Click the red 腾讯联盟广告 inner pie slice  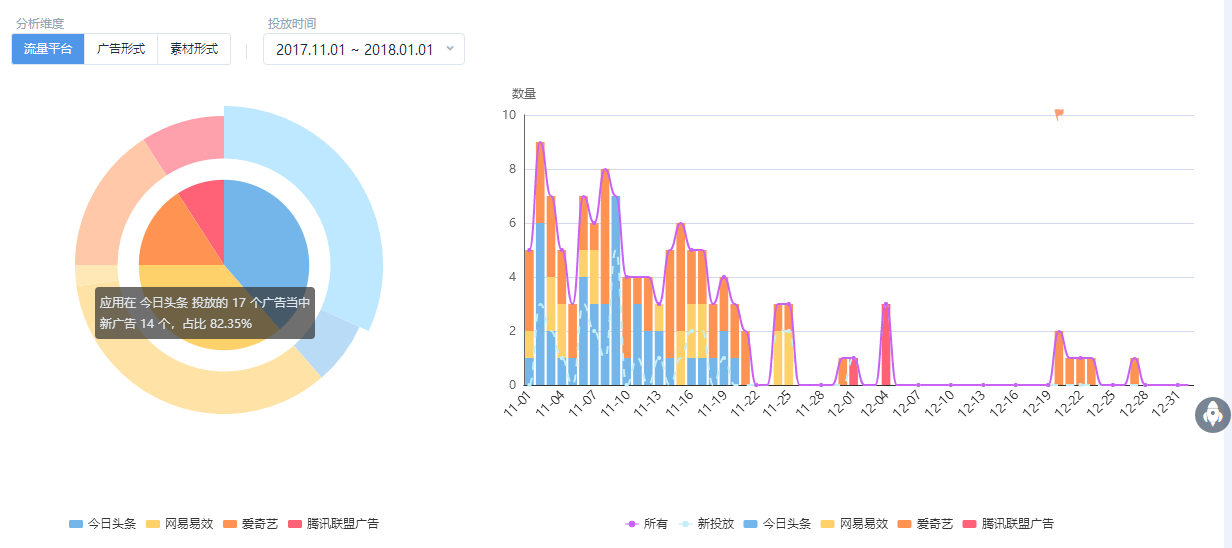(x=205, y=200)
